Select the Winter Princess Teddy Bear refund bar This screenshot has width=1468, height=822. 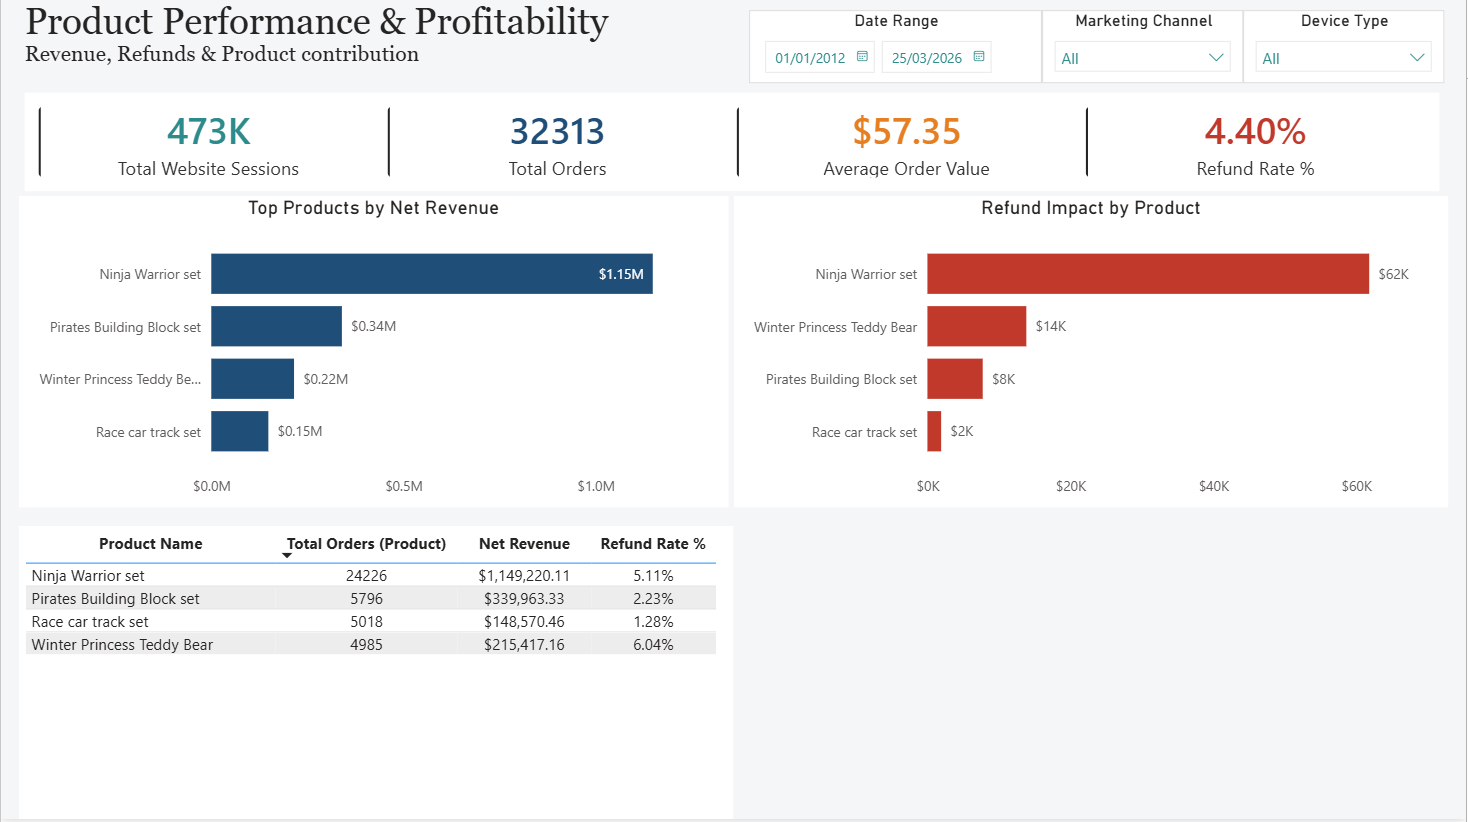[976, 326]
